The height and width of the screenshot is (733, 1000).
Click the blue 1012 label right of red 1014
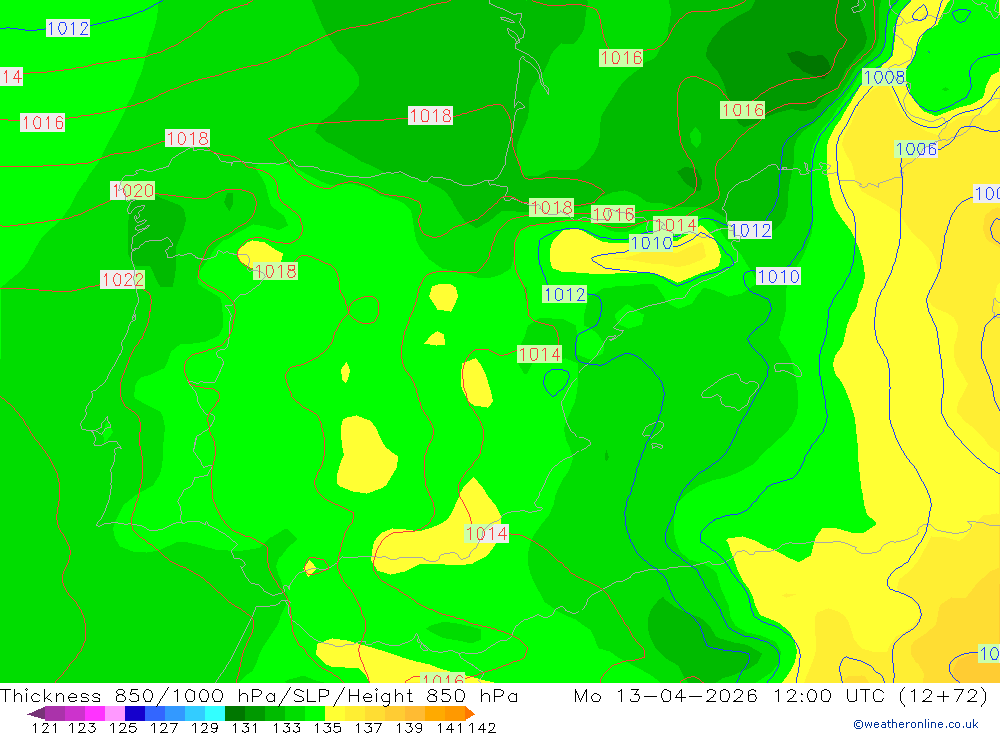(x=750, y=230)
